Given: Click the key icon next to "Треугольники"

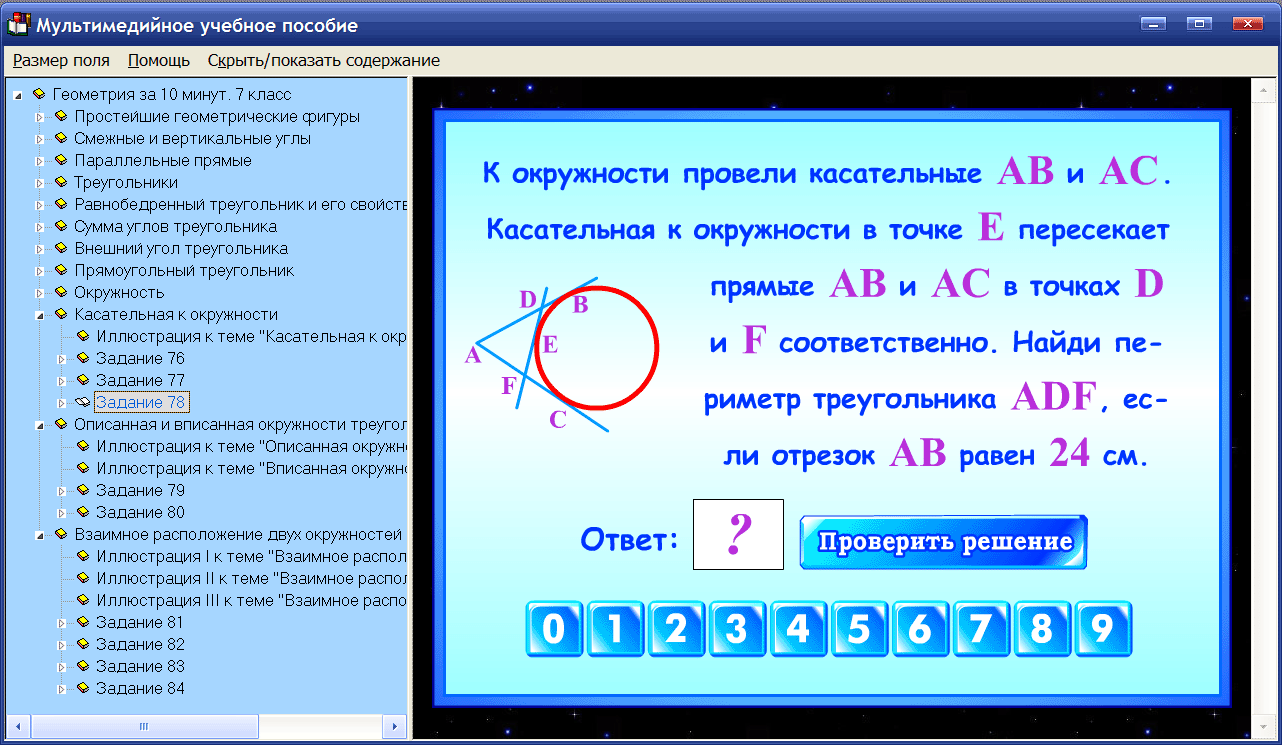Looking at the screenshot, I should click(63, 182).
